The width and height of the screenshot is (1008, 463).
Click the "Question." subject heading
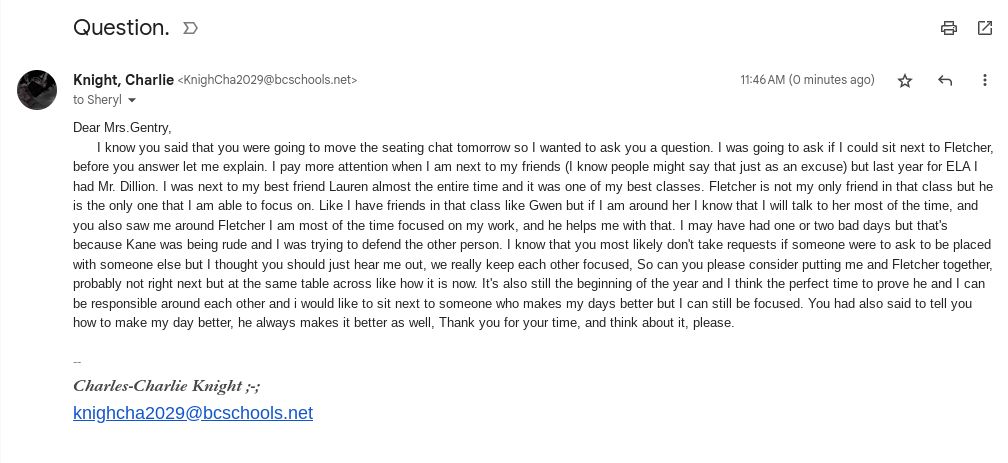coord(121,28)
